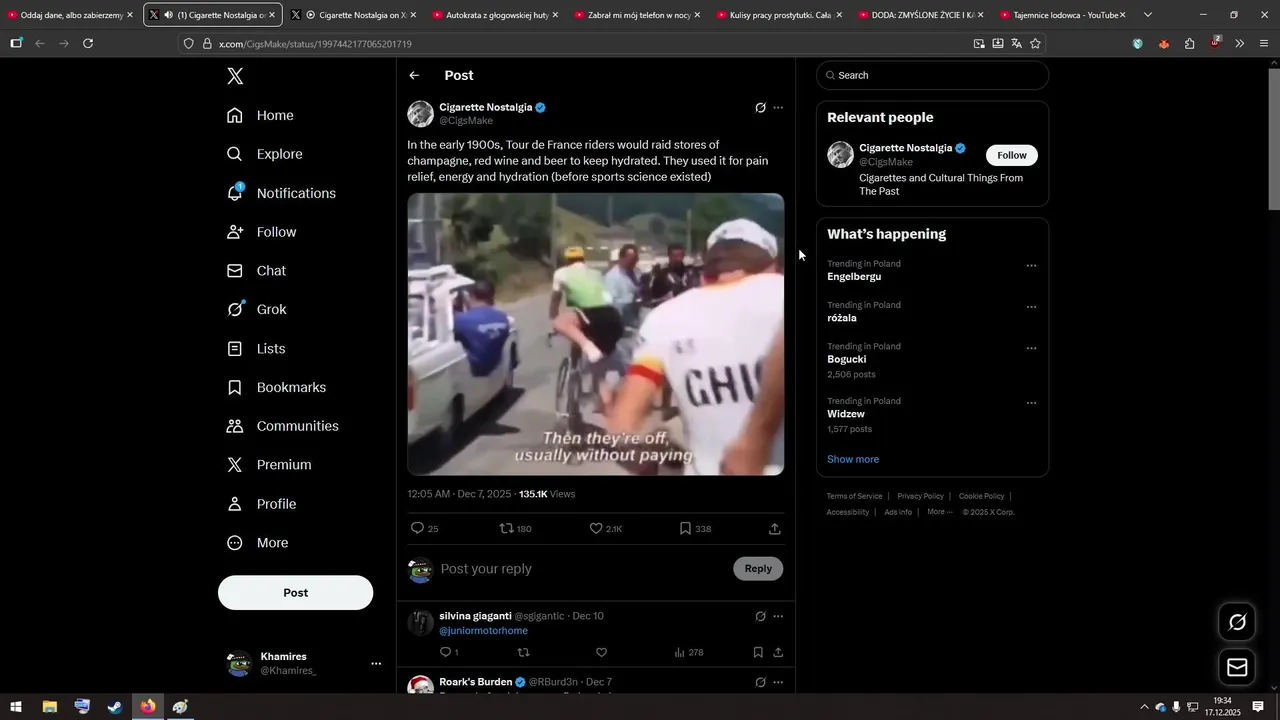Screen dimensions: 1280x720
Task: Open options for the Engelbergu trend
Action: (x=1031, y=266)
